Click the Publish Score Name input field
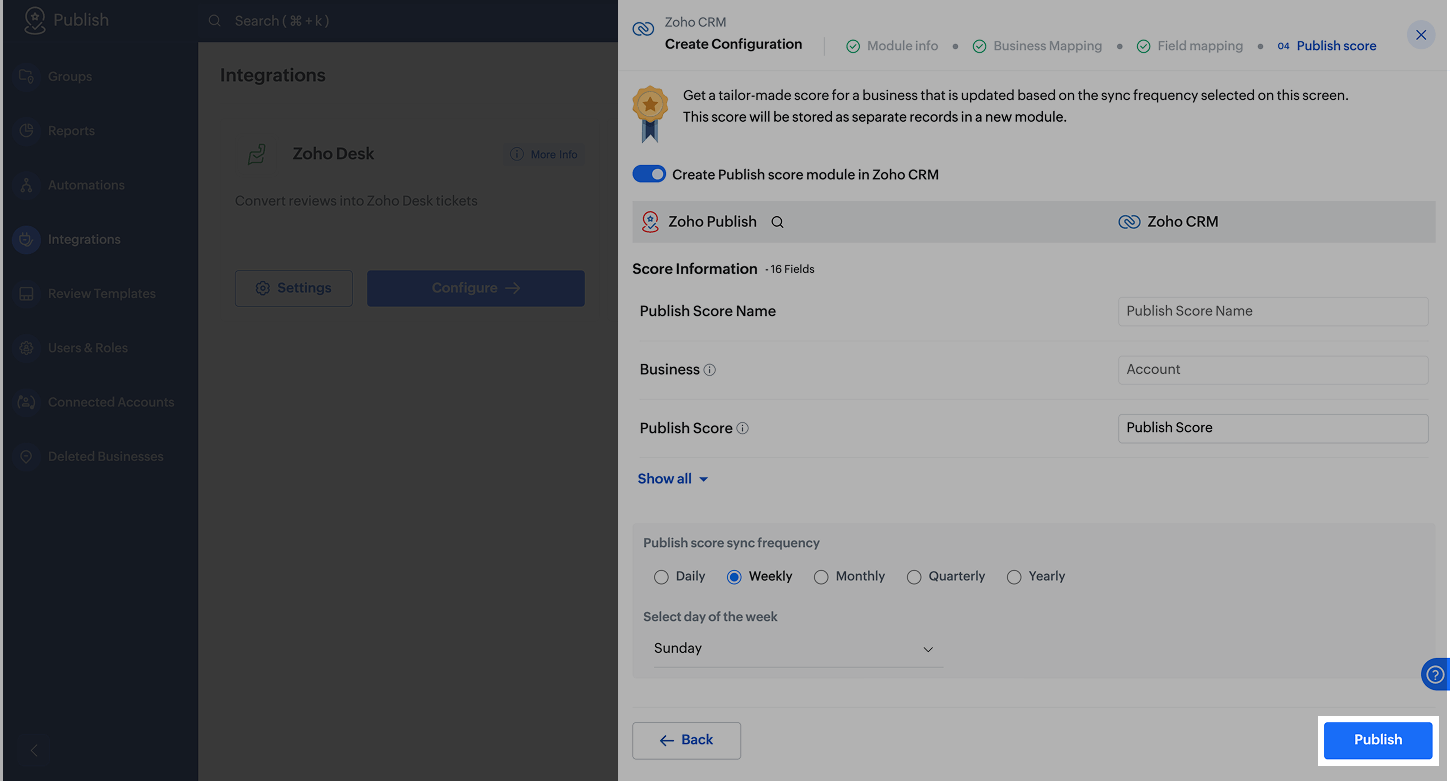This screenshot has width=1450, height=781. 1273,311
